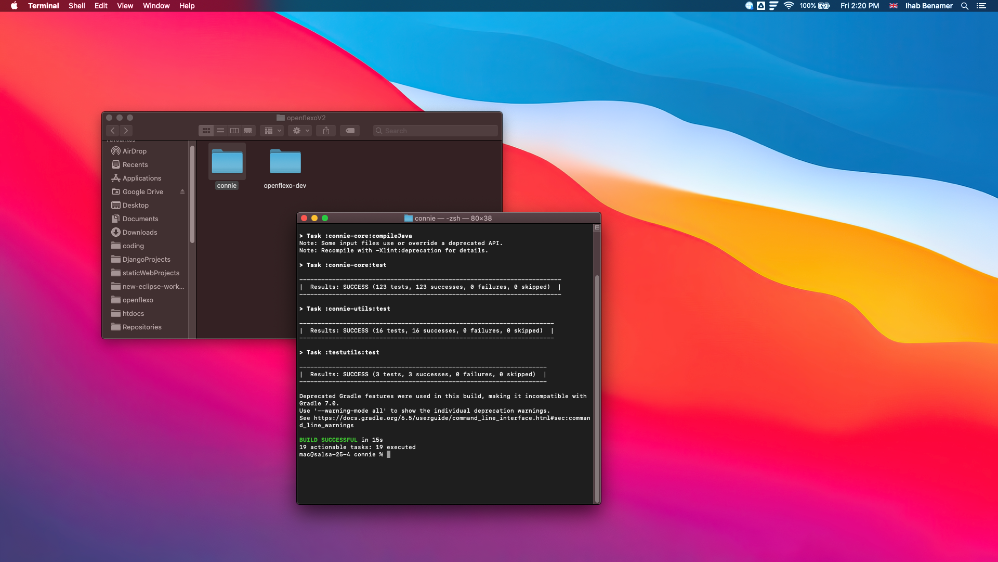Click the UK flag input source
Screen dimensions: 998x562
click(x=893, y=6)
